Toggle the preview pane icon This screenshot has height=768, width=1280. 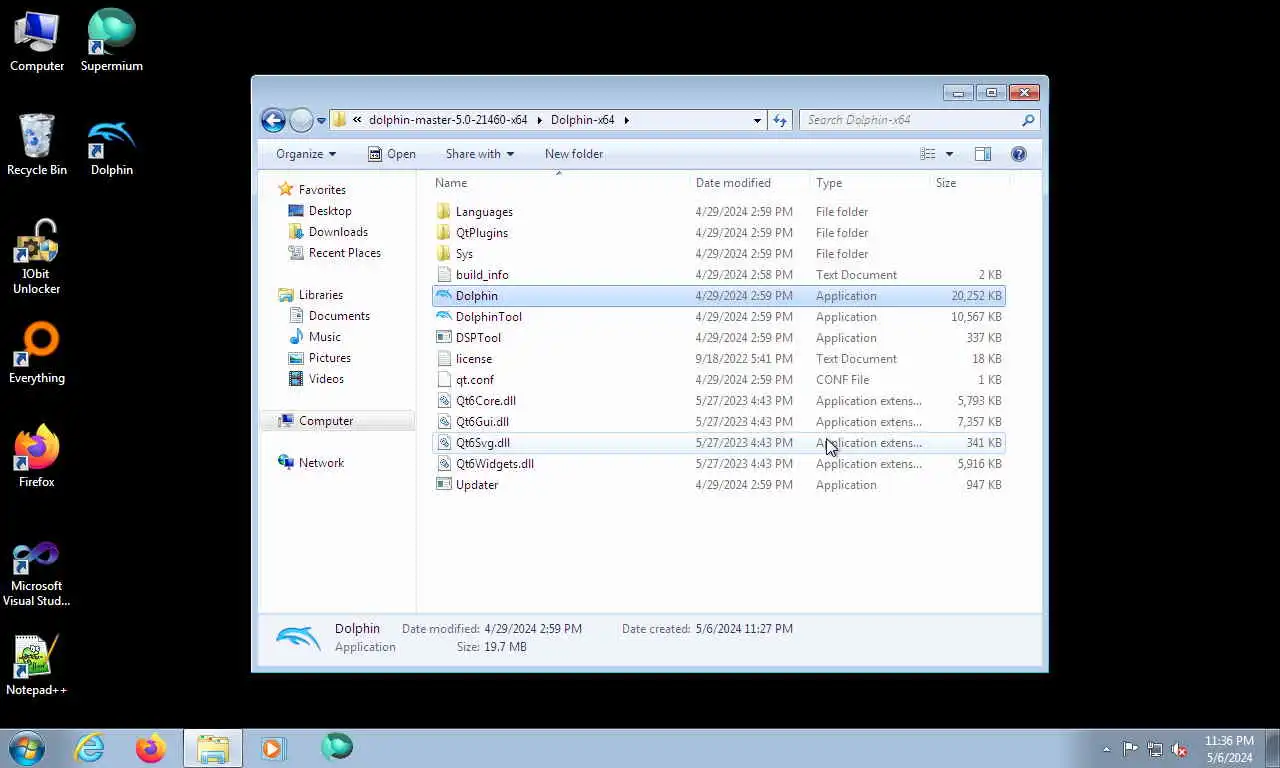pos(983,154)
